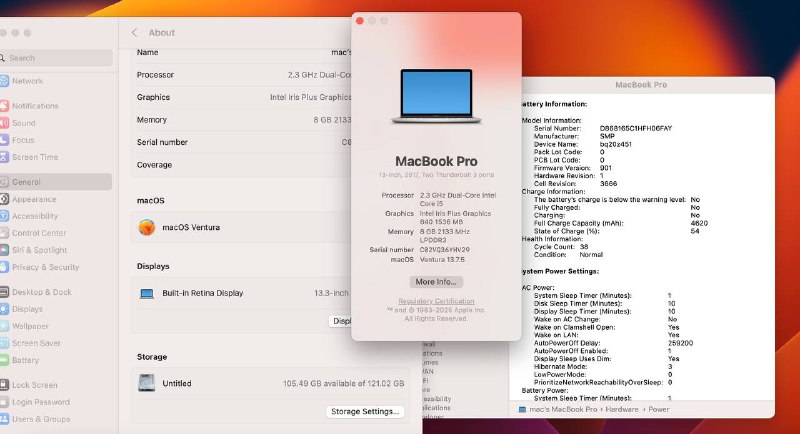This screenshot has width=800, height=434.
Task: Click Ventura 13.7.5 version text
Action: click(442, 260)
